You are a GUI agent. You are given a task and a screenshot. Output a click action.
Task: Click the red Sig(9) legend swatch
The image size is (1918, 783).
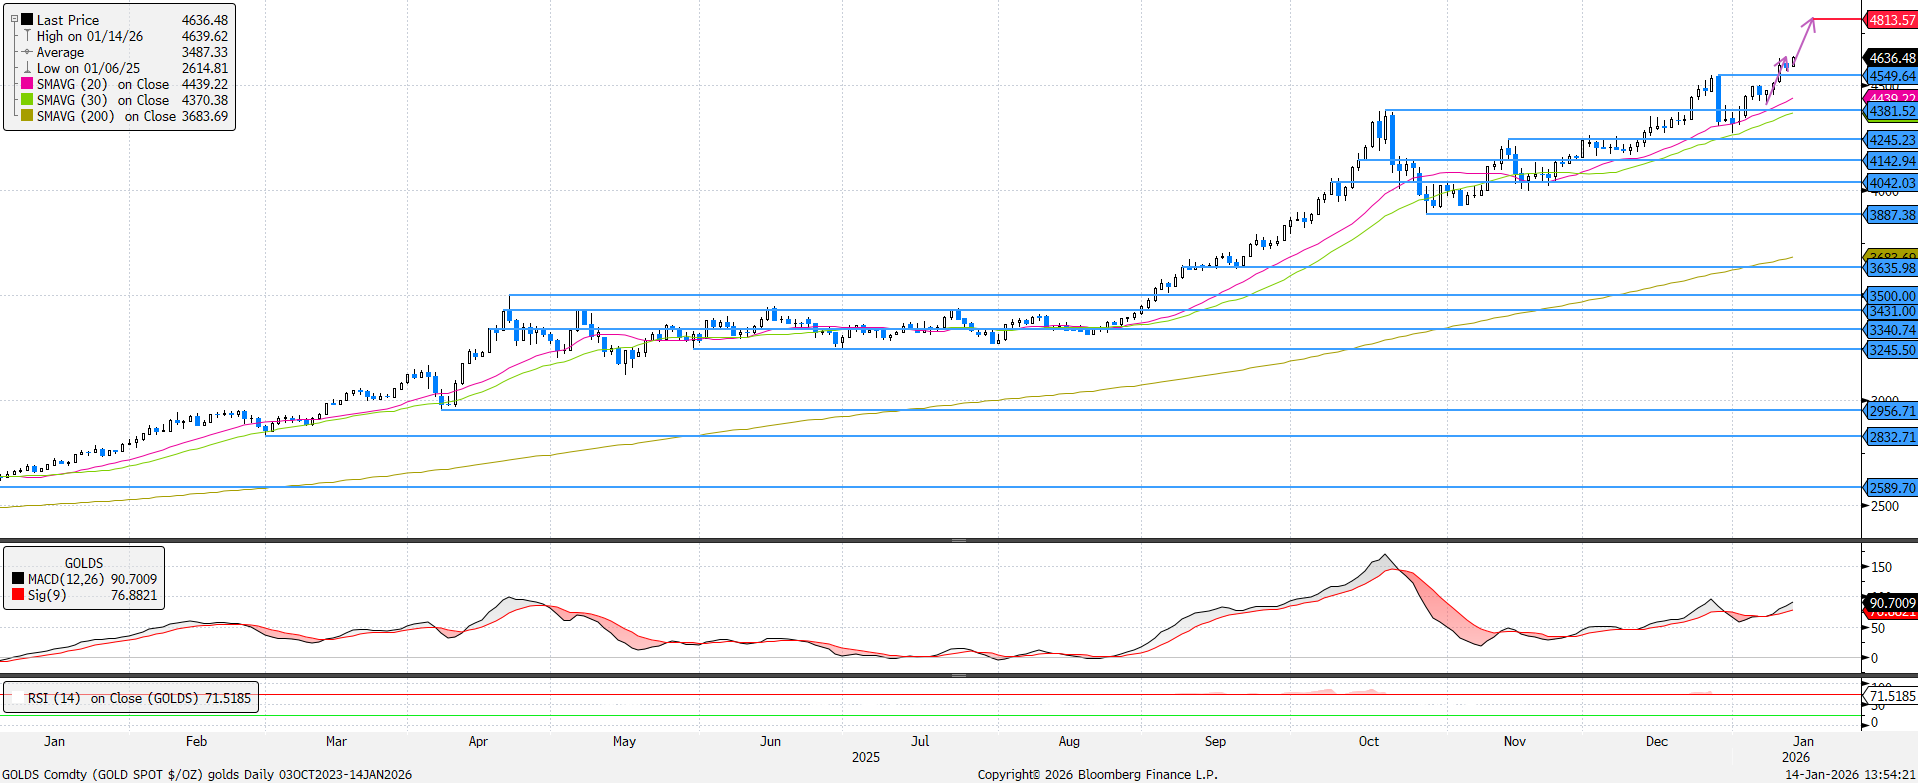18,595
